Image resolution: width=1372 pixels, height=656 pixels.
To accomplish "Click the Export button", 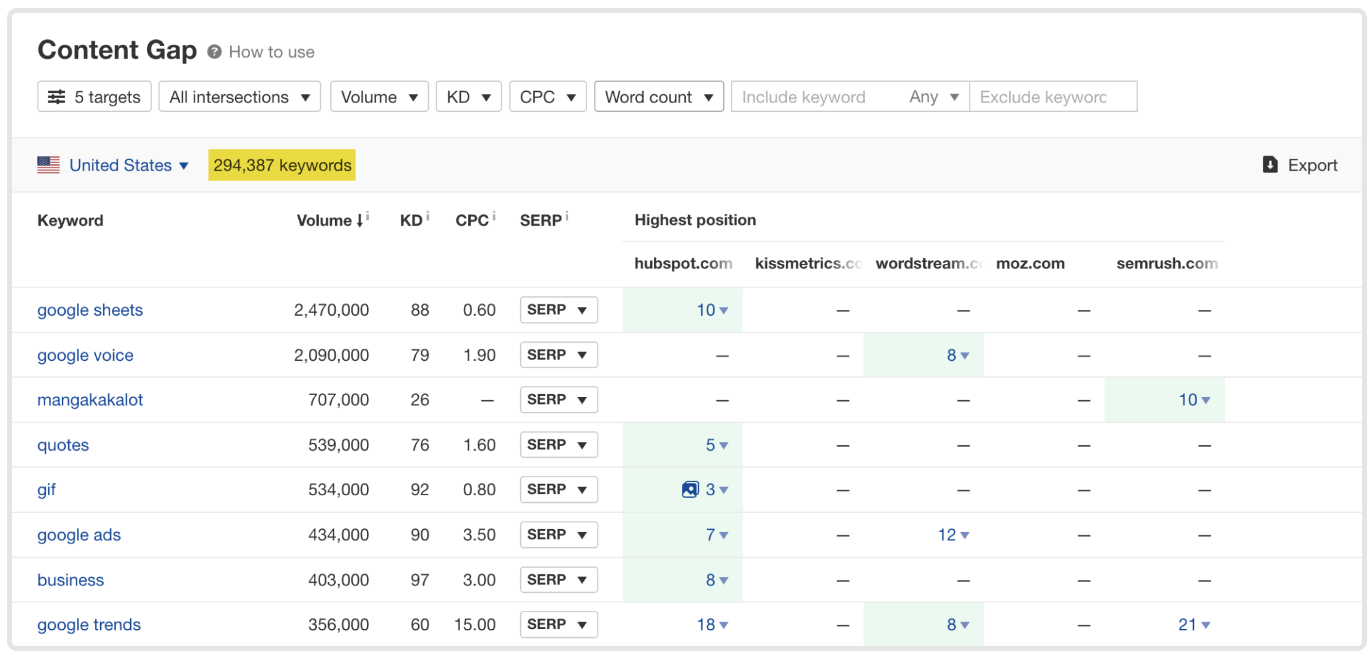I will pos(1300,165).
